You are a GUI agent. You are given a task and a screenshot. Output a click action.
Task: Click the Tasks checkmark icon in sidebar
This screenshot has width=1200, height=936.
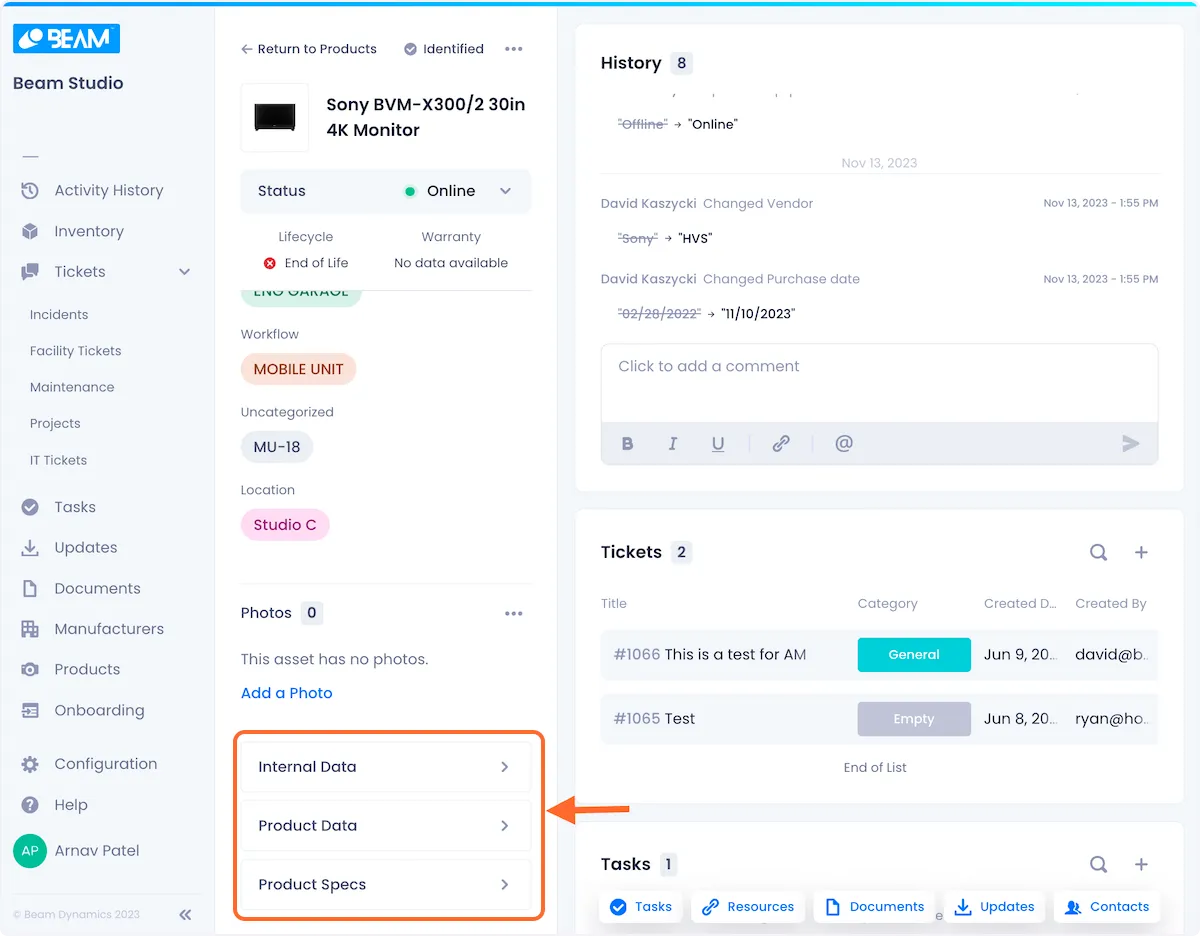pos(30,507)
